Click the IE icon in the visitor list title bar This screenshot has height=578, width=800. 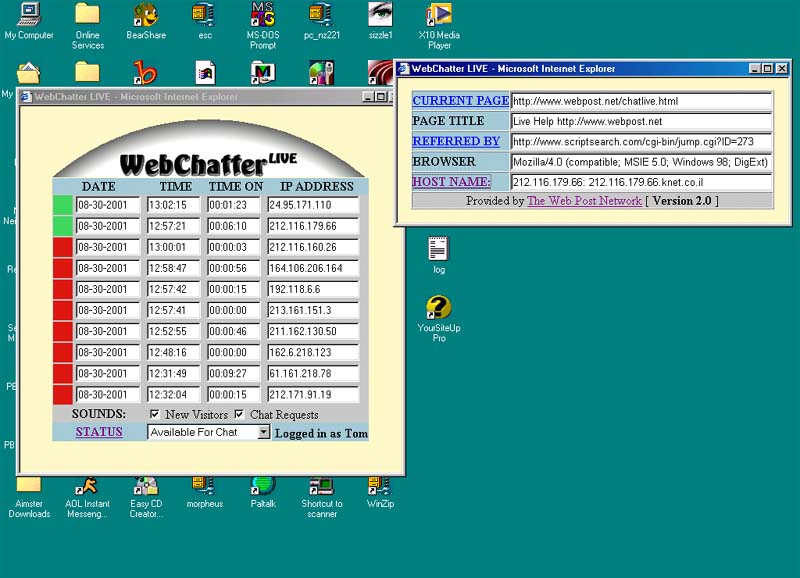(26, 96)
